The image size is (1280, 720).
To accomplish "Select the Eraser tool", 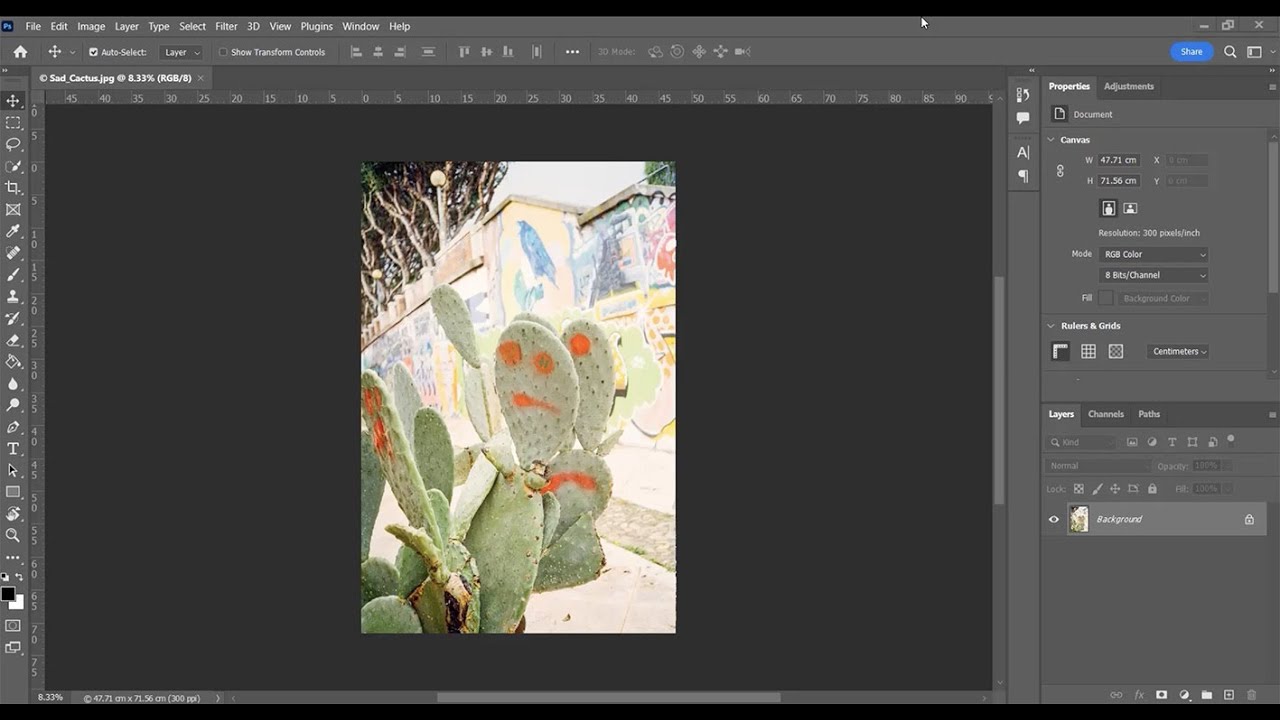I will (13, 340).
